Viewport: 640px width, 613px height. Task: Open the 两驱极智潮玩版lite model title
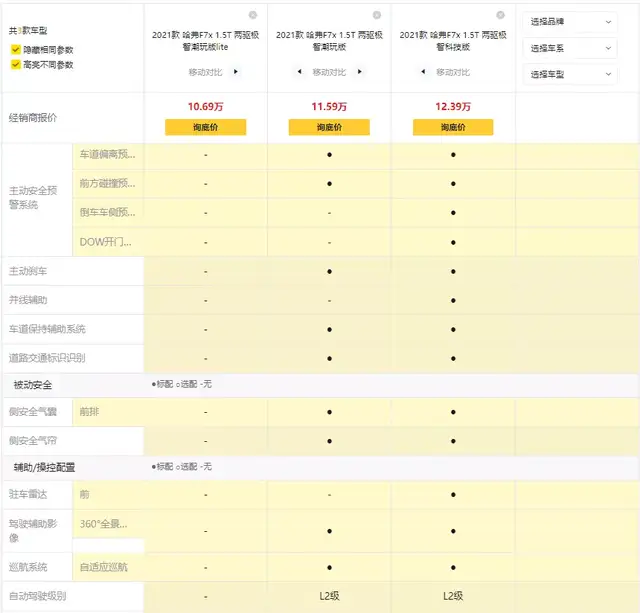click(205, 41)
